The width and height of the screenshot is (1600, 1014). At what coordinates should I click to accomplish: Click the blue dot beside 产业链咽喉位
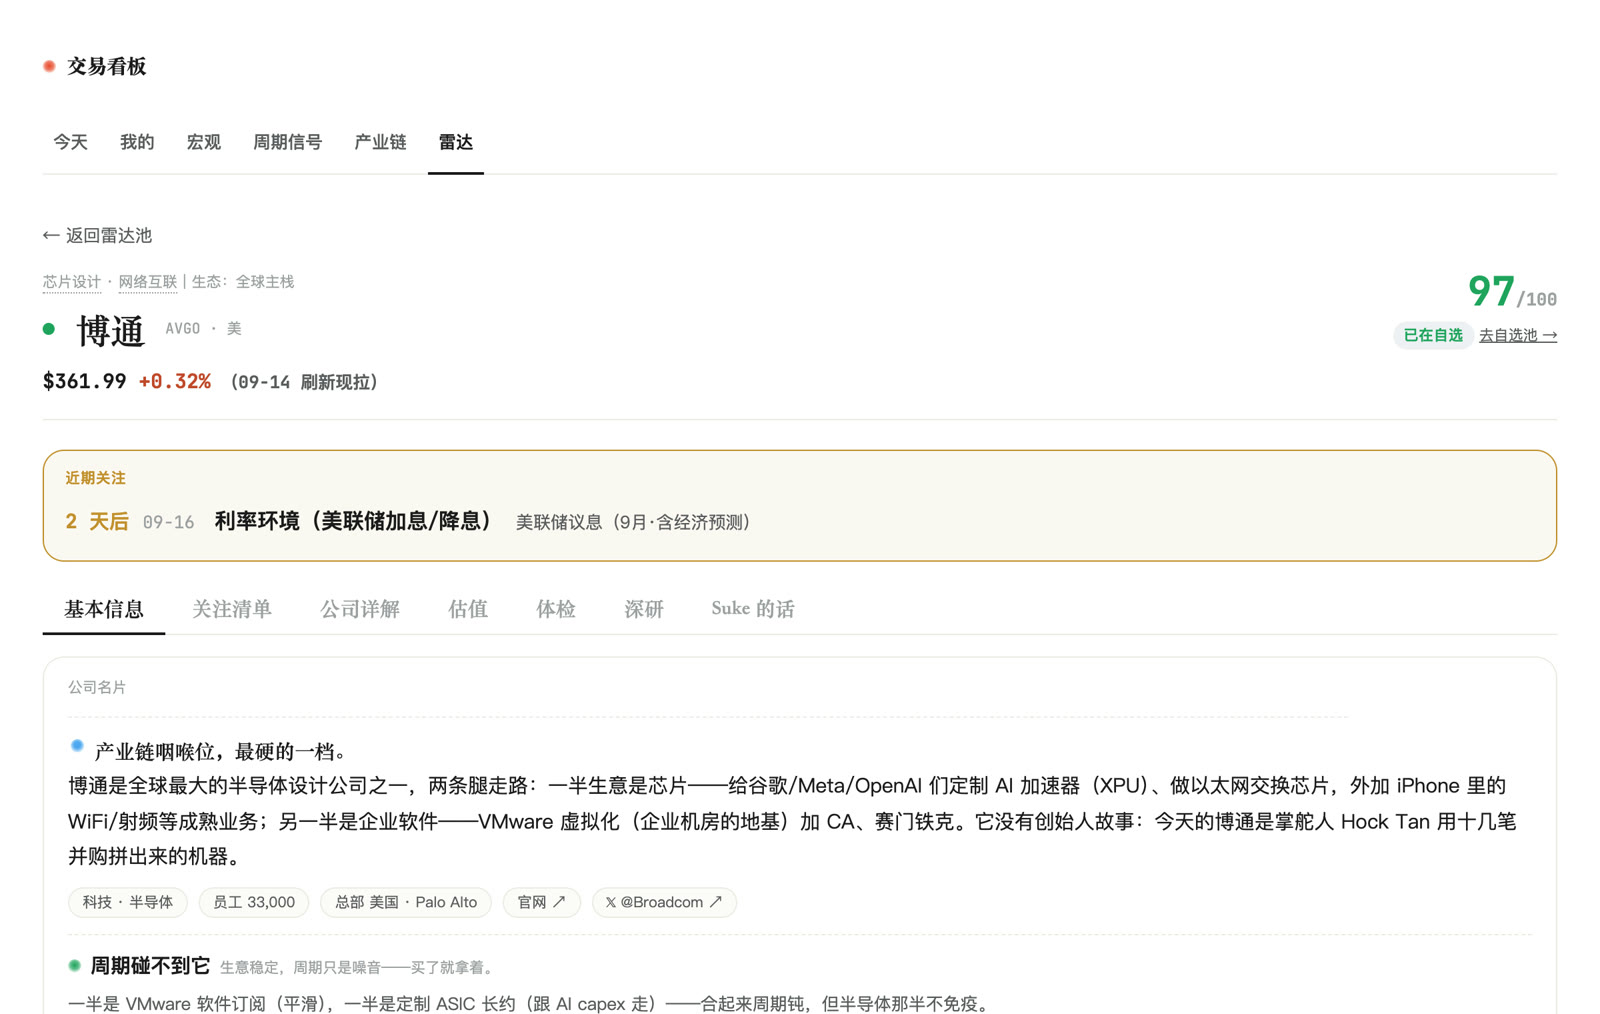point(77,746)
